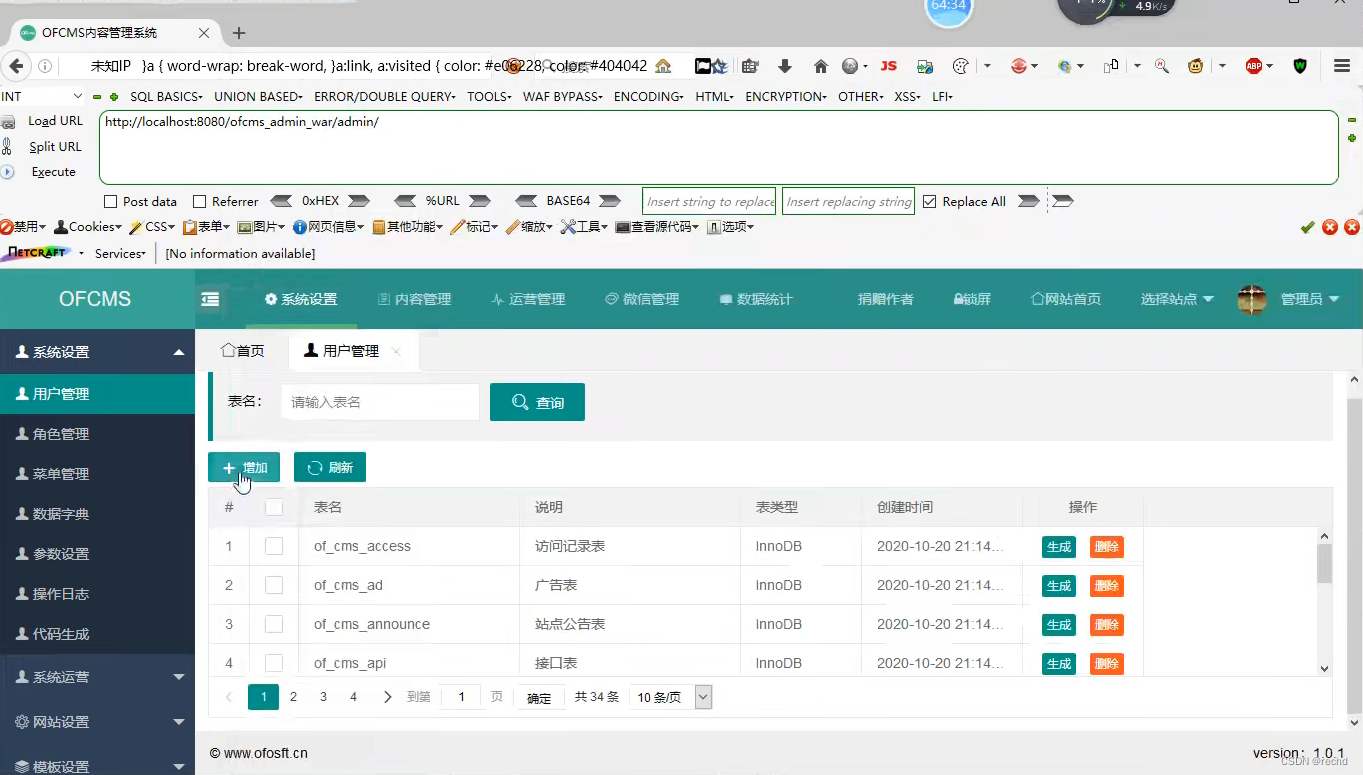Close the 用户管理 tab via its x
This screenshot has height=775, width=1363.
pyautogui.click(x=396, y=351)
